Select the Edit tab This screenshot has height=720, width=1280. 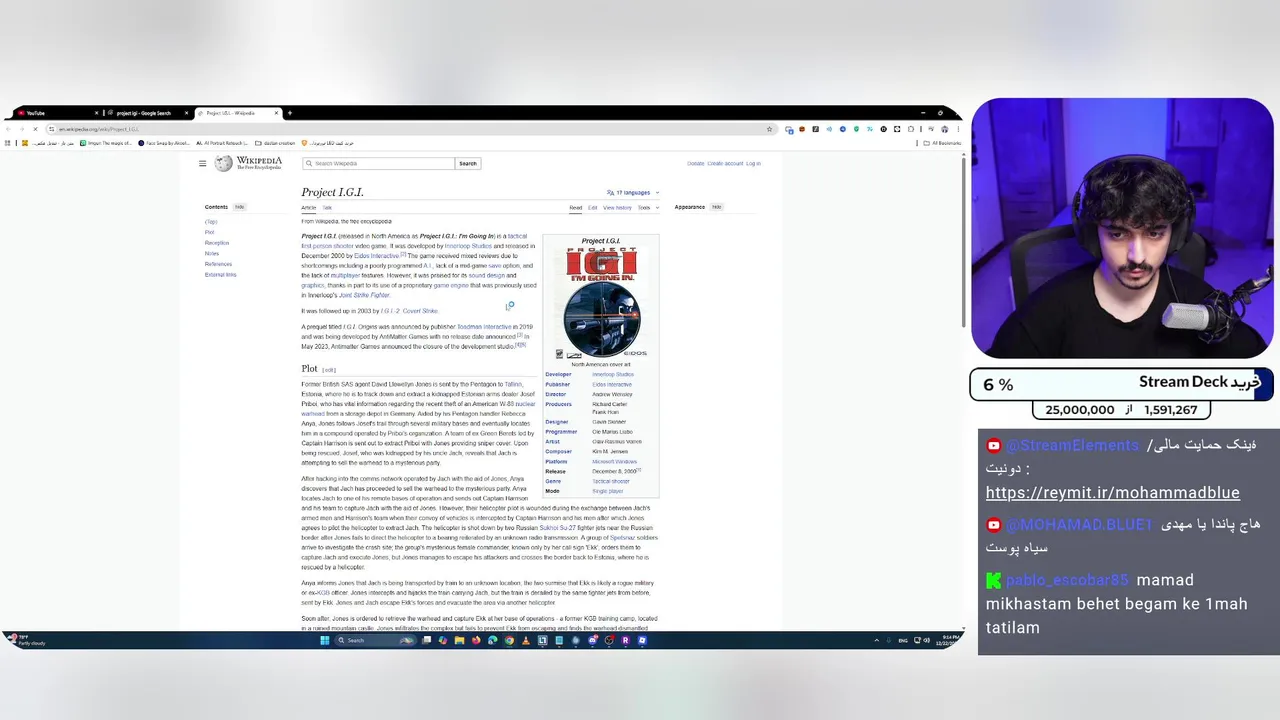click(x=592, y=207)
